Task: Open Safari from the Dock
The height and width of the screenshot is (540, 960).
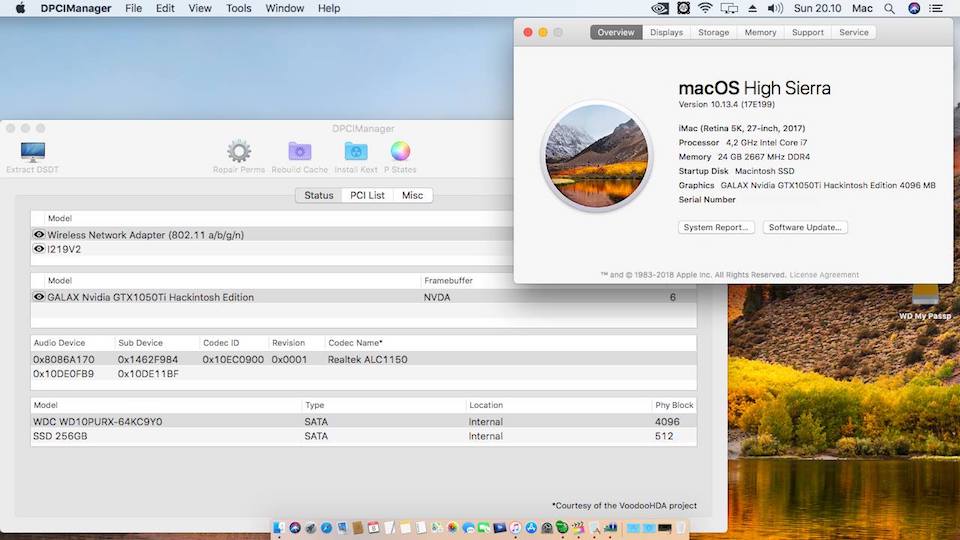Action: click(326, 527)
